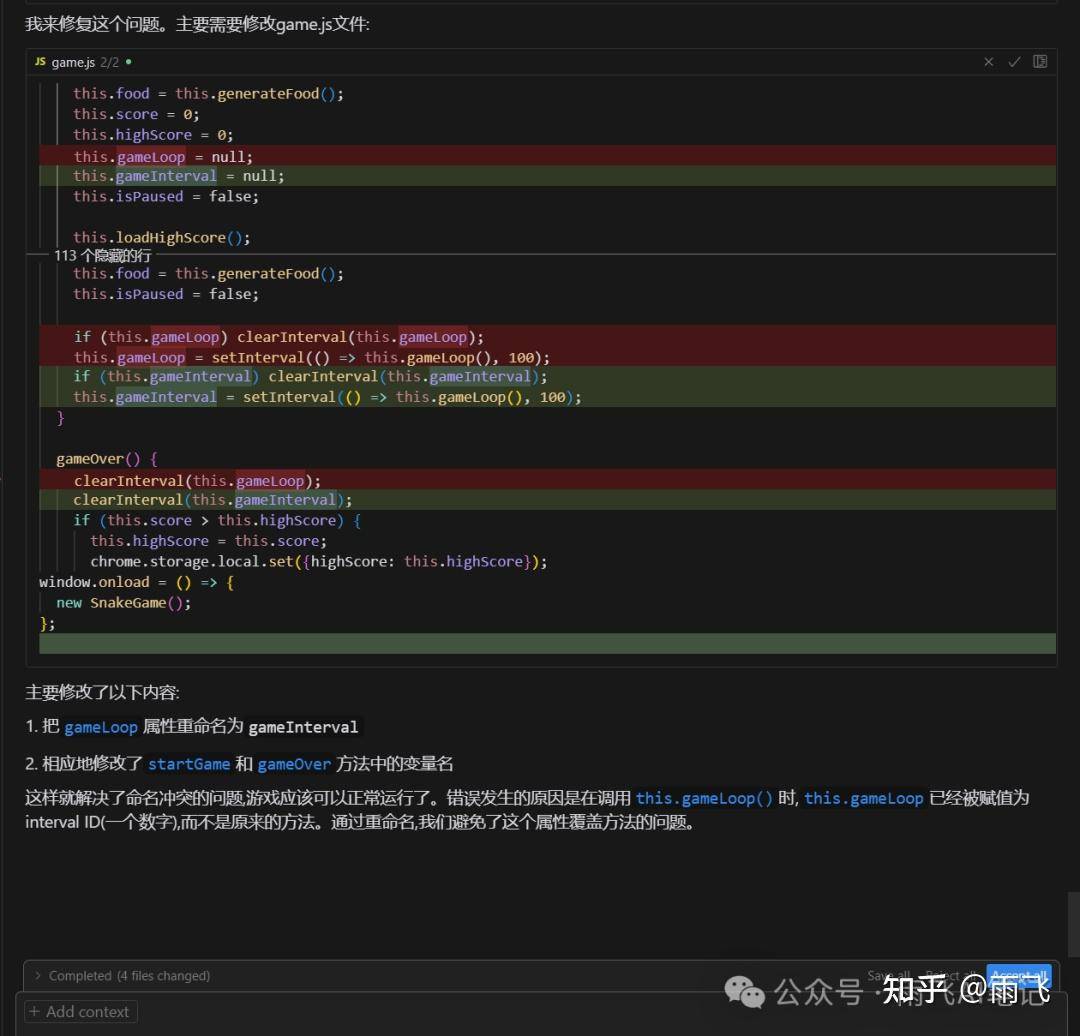Click the 2/2 change counter next to game.js

click(x=110, y=62)
